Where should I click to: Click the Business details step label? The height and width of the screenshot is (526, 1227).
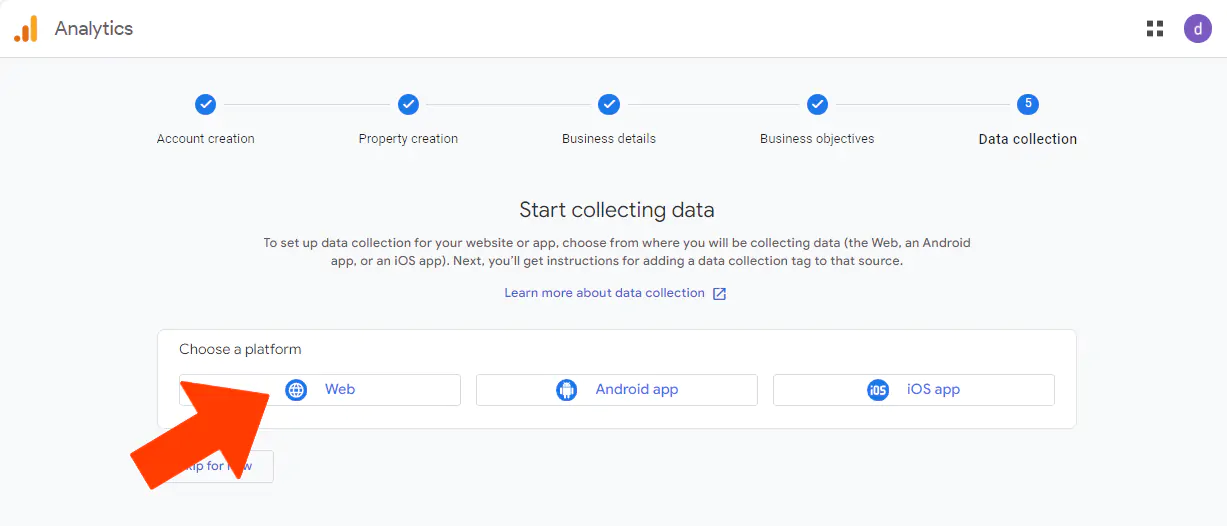coord(609,139)
